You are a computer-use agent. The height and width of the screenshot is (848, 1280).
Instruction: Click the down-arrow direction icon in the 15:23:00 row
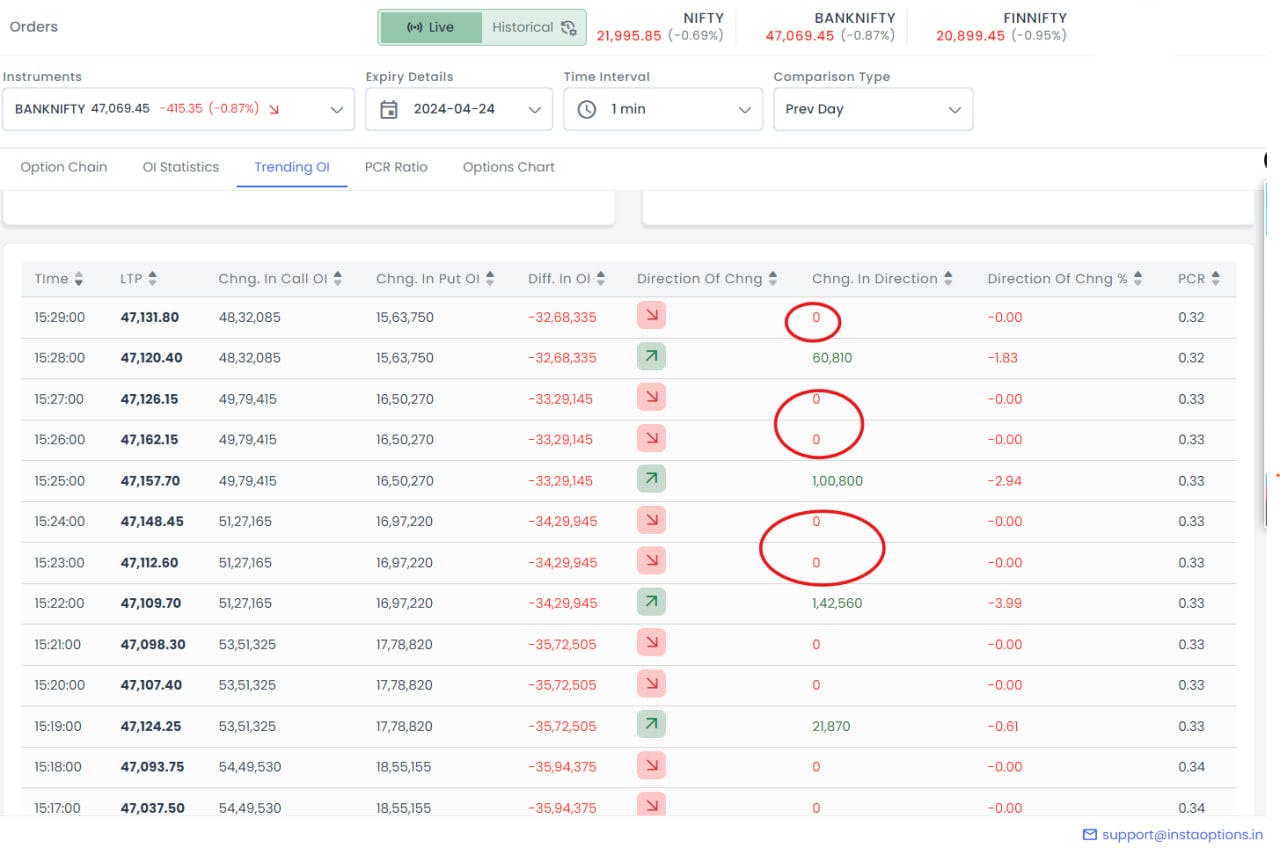651,562
